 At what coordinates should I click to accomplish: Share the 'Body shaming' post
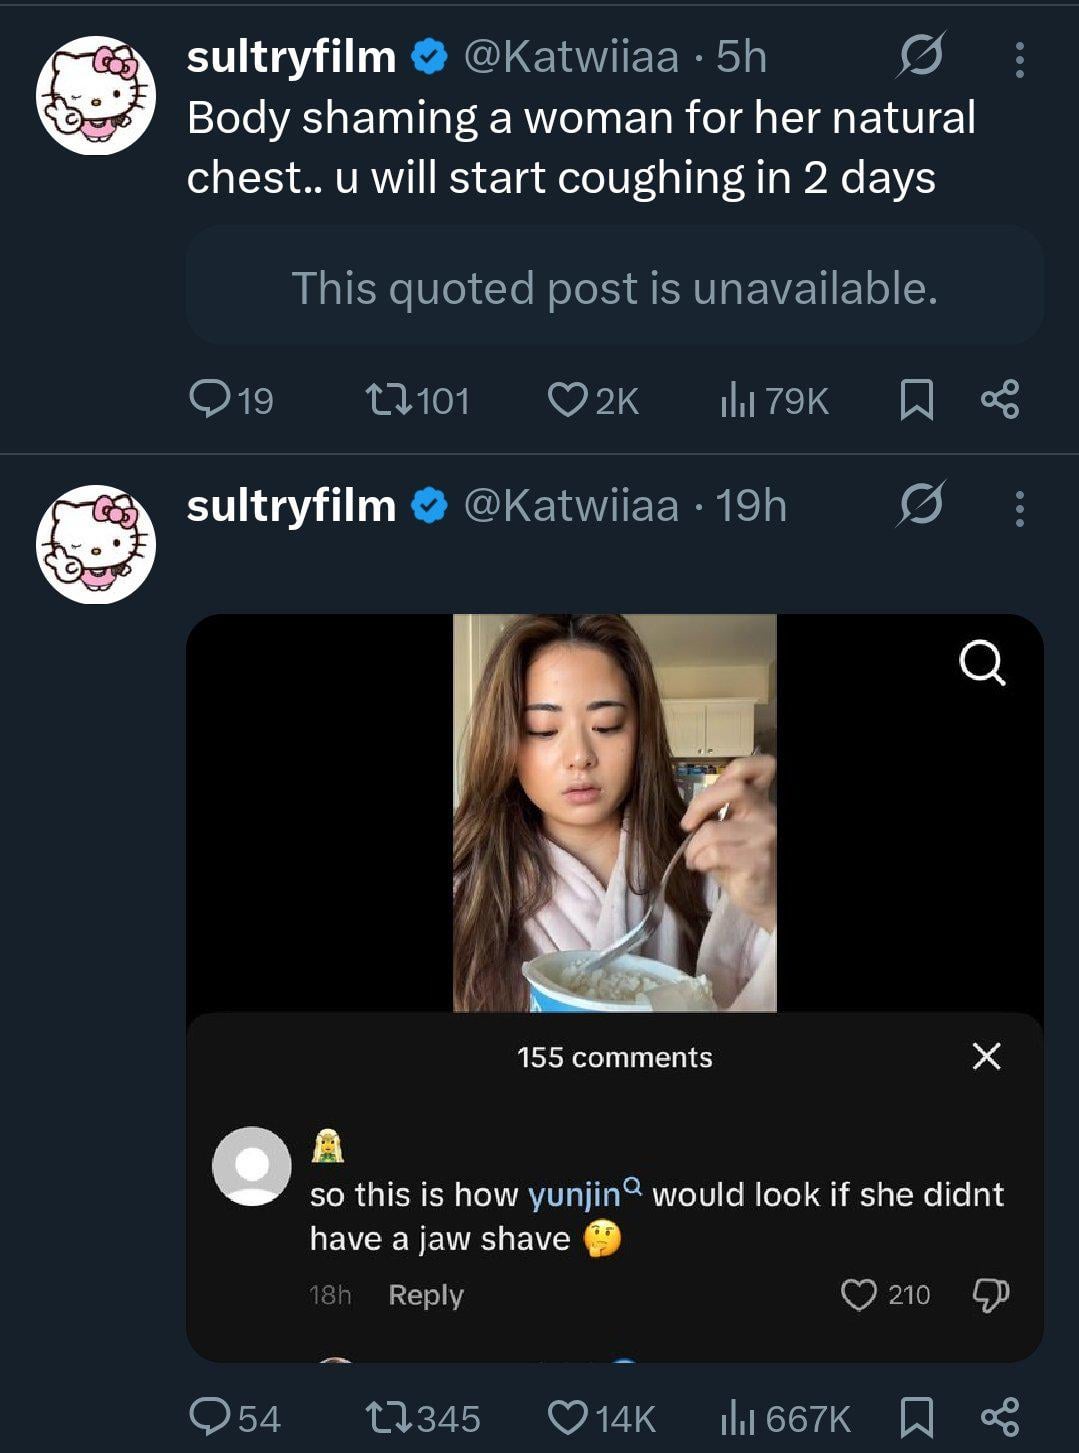[x=1000, y=400]
